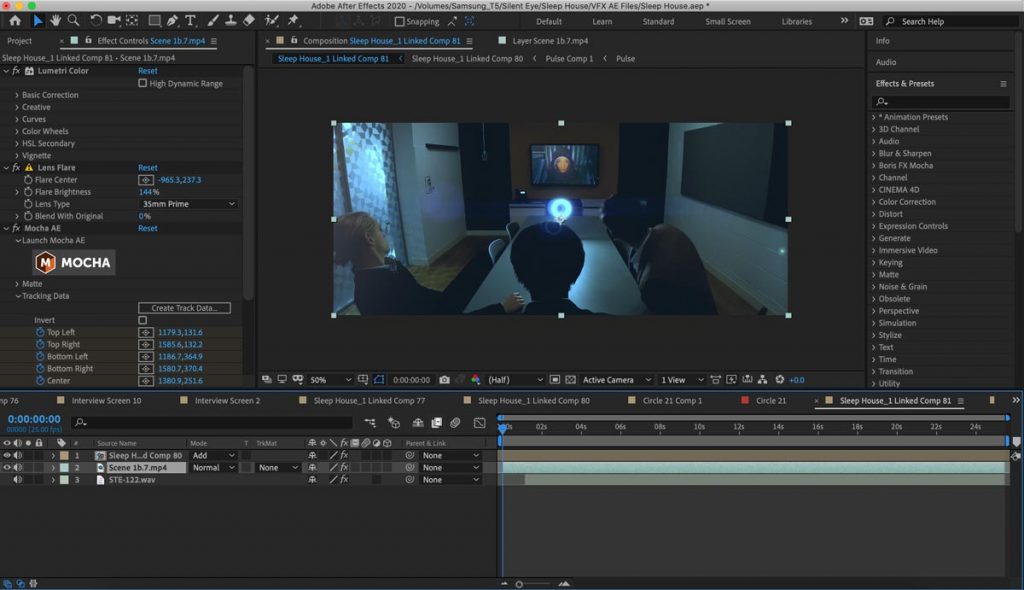The width and height of the screenshot is (1024, 590).
Task: Open the Lens Type 35mm Prime dropdown
Action: (188, 204)
